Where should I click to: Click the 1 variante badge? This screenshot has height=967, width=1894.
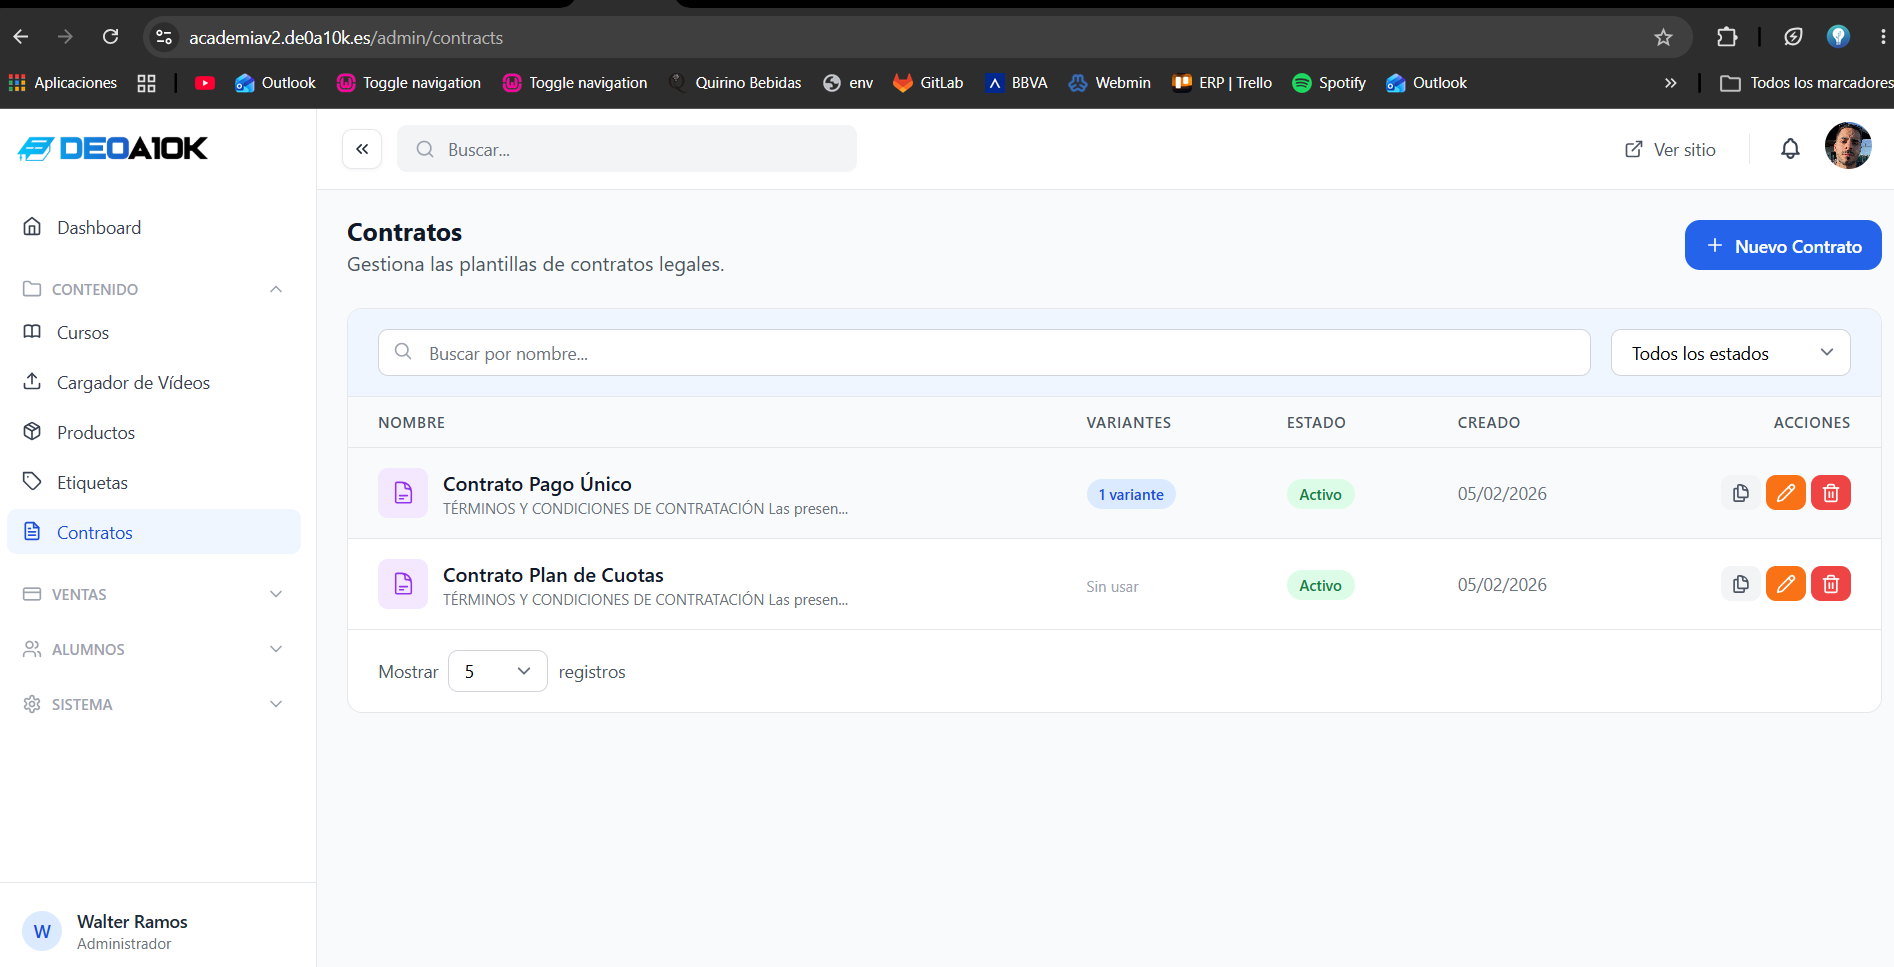pos(1131,494)
